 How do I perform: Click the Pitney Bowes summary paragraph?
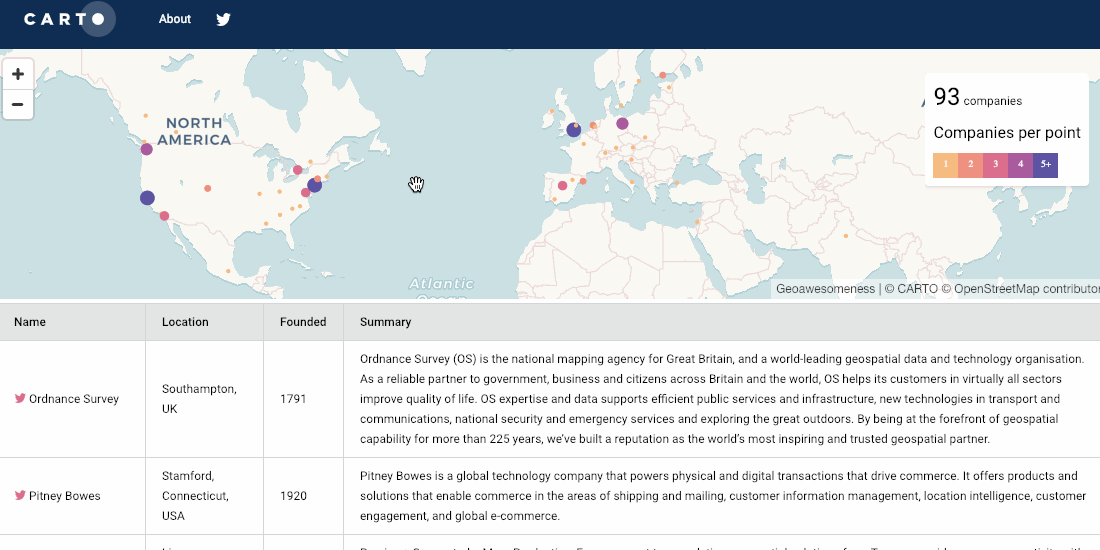coord(723,496)
